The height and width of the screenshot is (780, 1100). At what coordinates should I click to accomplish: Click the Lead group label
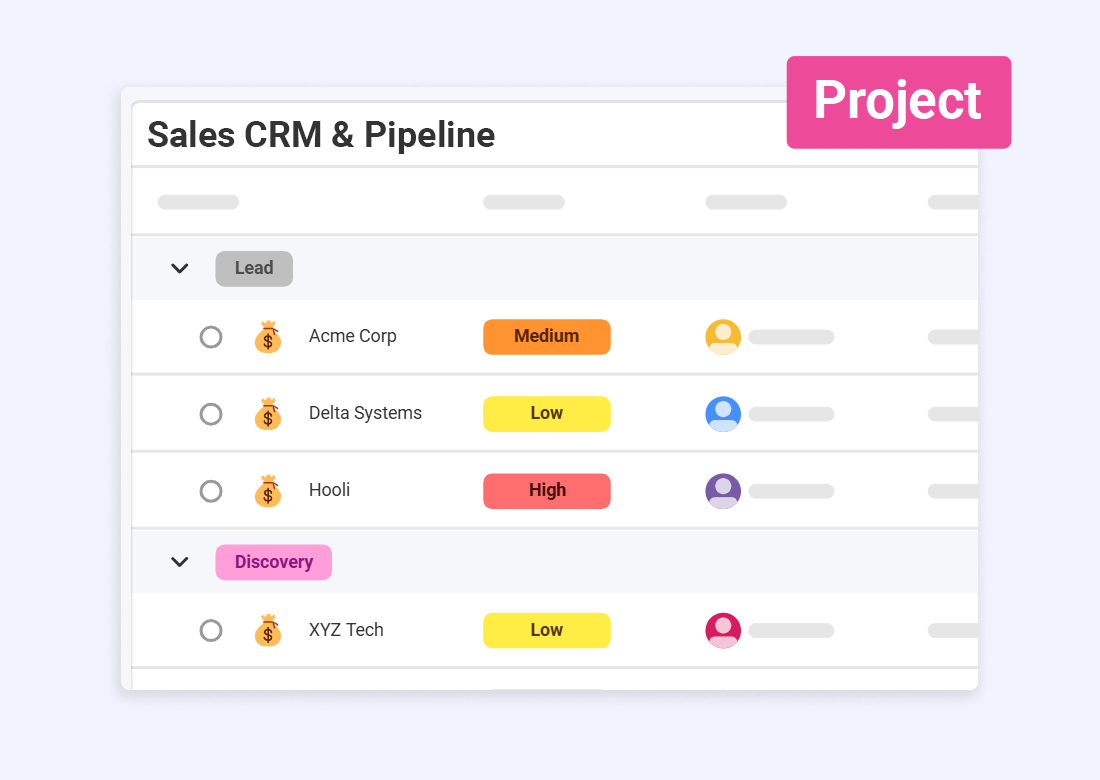(253, 268)
